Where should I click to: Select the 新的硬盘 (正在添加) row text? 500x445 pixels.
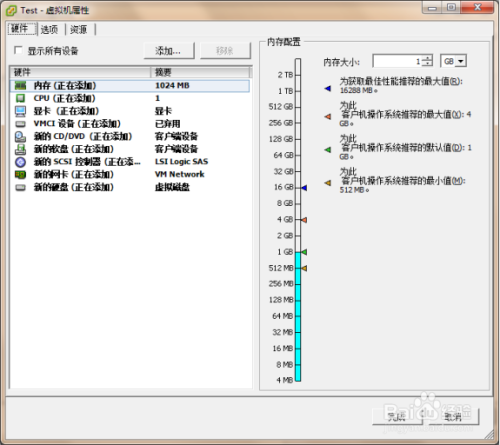pos(74,187)
